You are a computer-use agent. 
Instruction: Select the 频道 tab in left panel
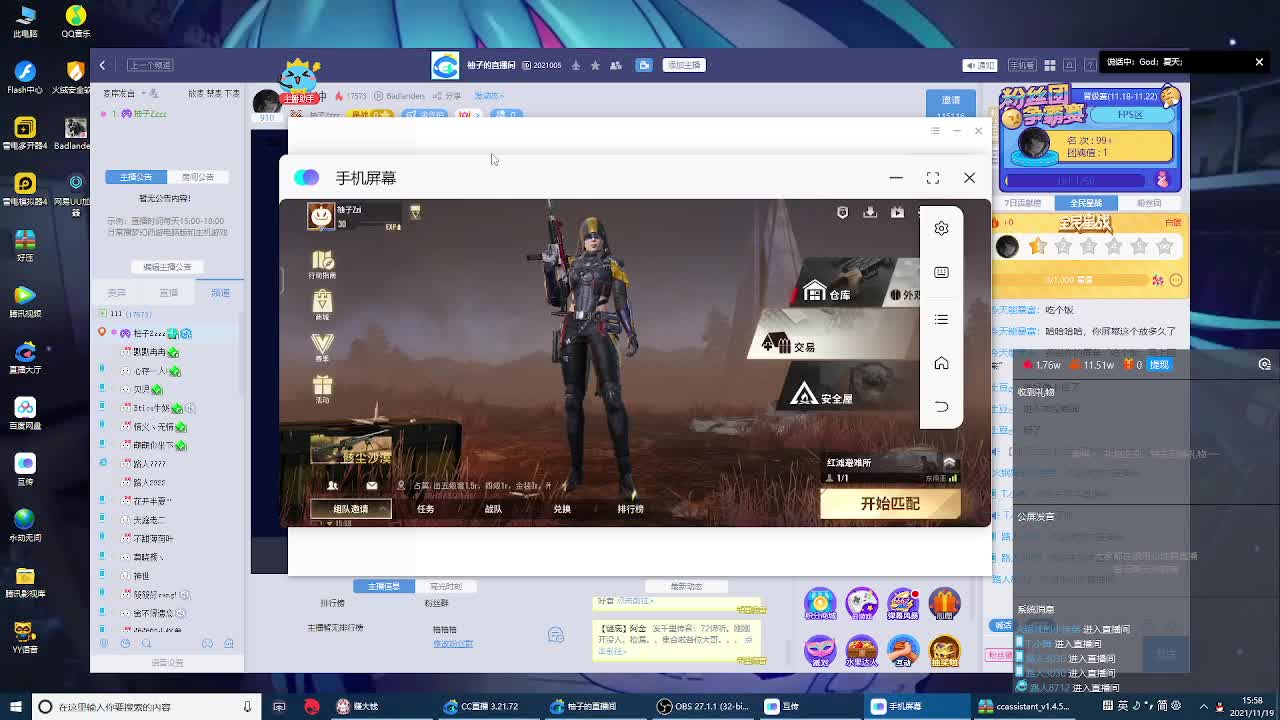point(220,293)
